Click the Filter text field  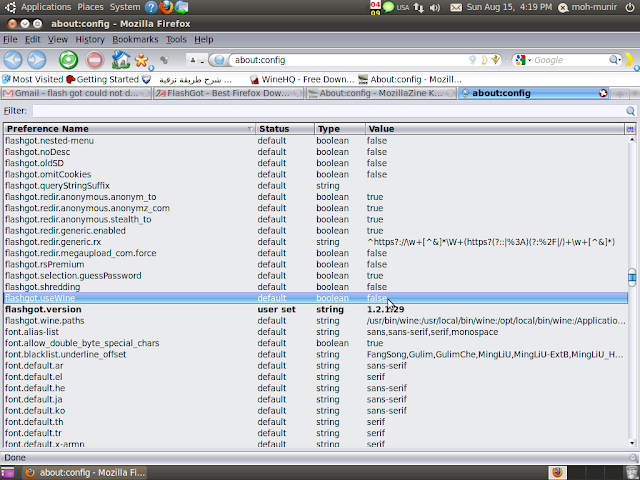[328, 111]
